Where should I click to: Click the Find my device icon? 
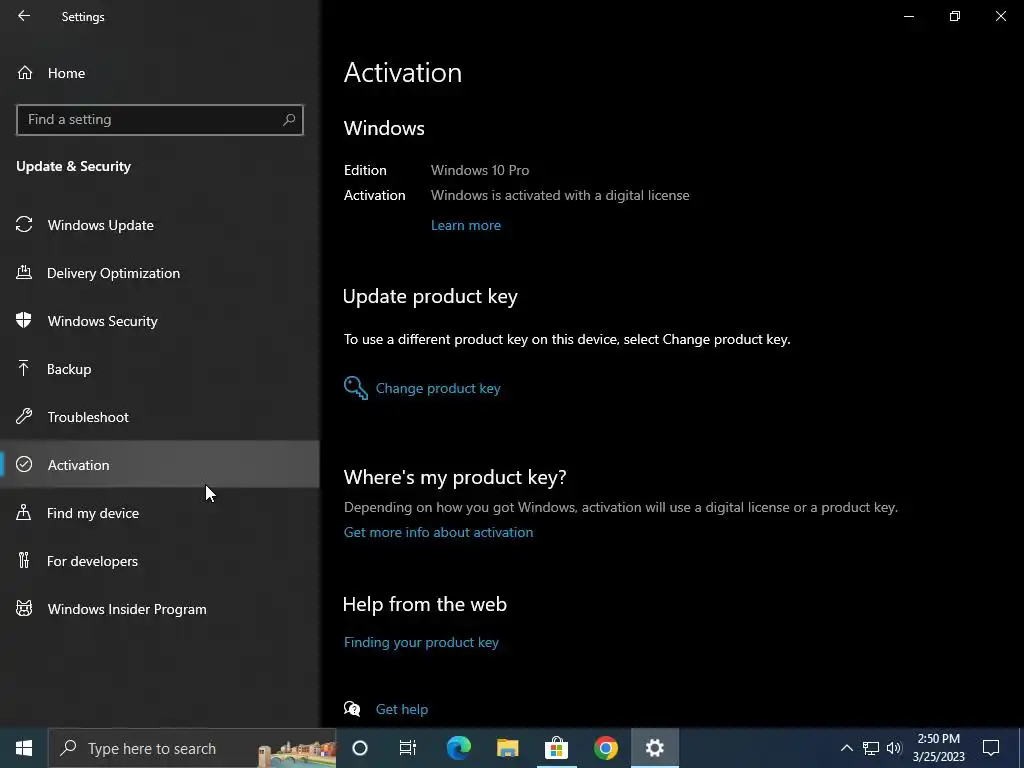pos(24,512)
